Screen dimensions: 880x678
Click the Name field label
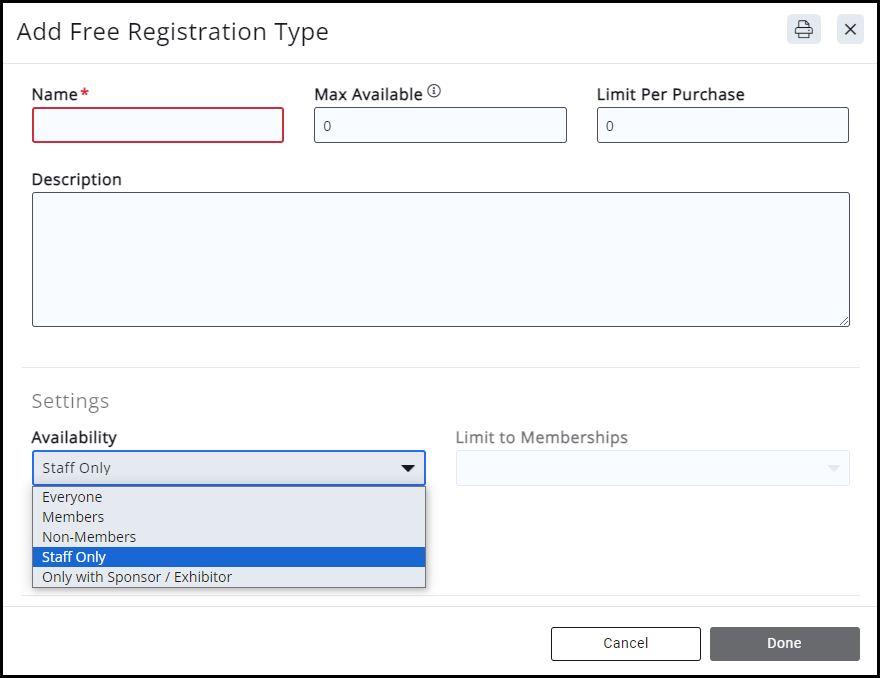pos(54,94)
